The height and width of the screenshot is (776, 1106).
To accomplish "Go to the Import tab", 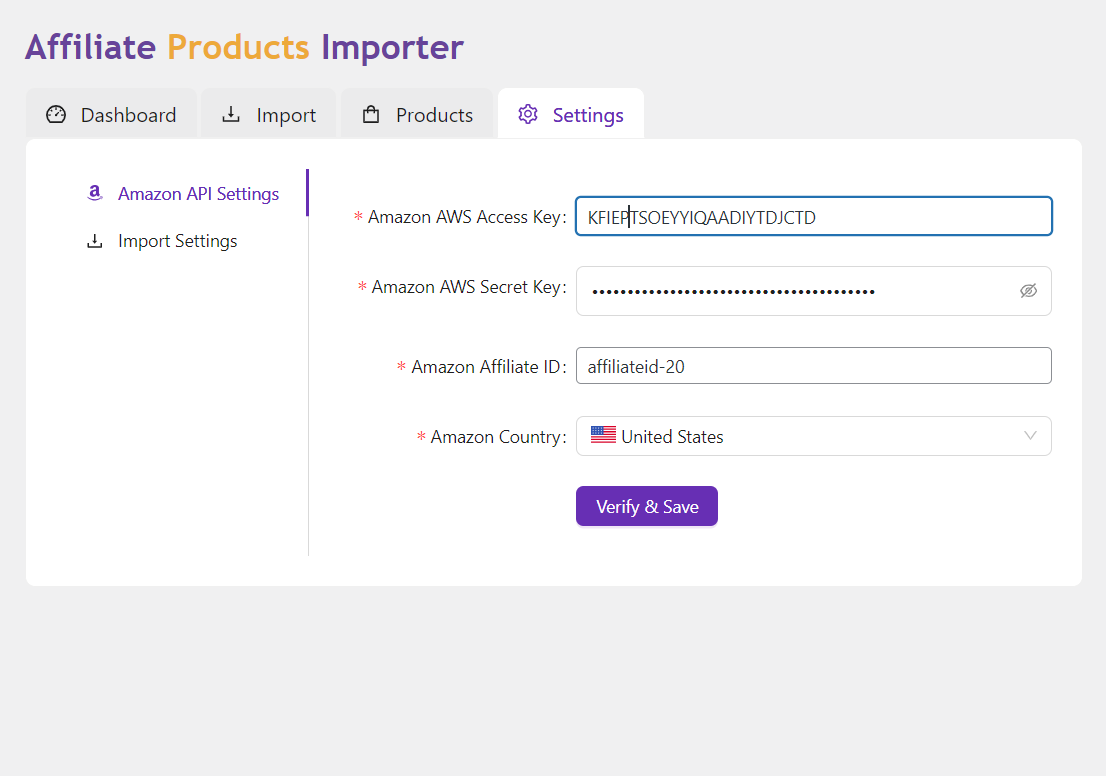I will pos(270,115).
